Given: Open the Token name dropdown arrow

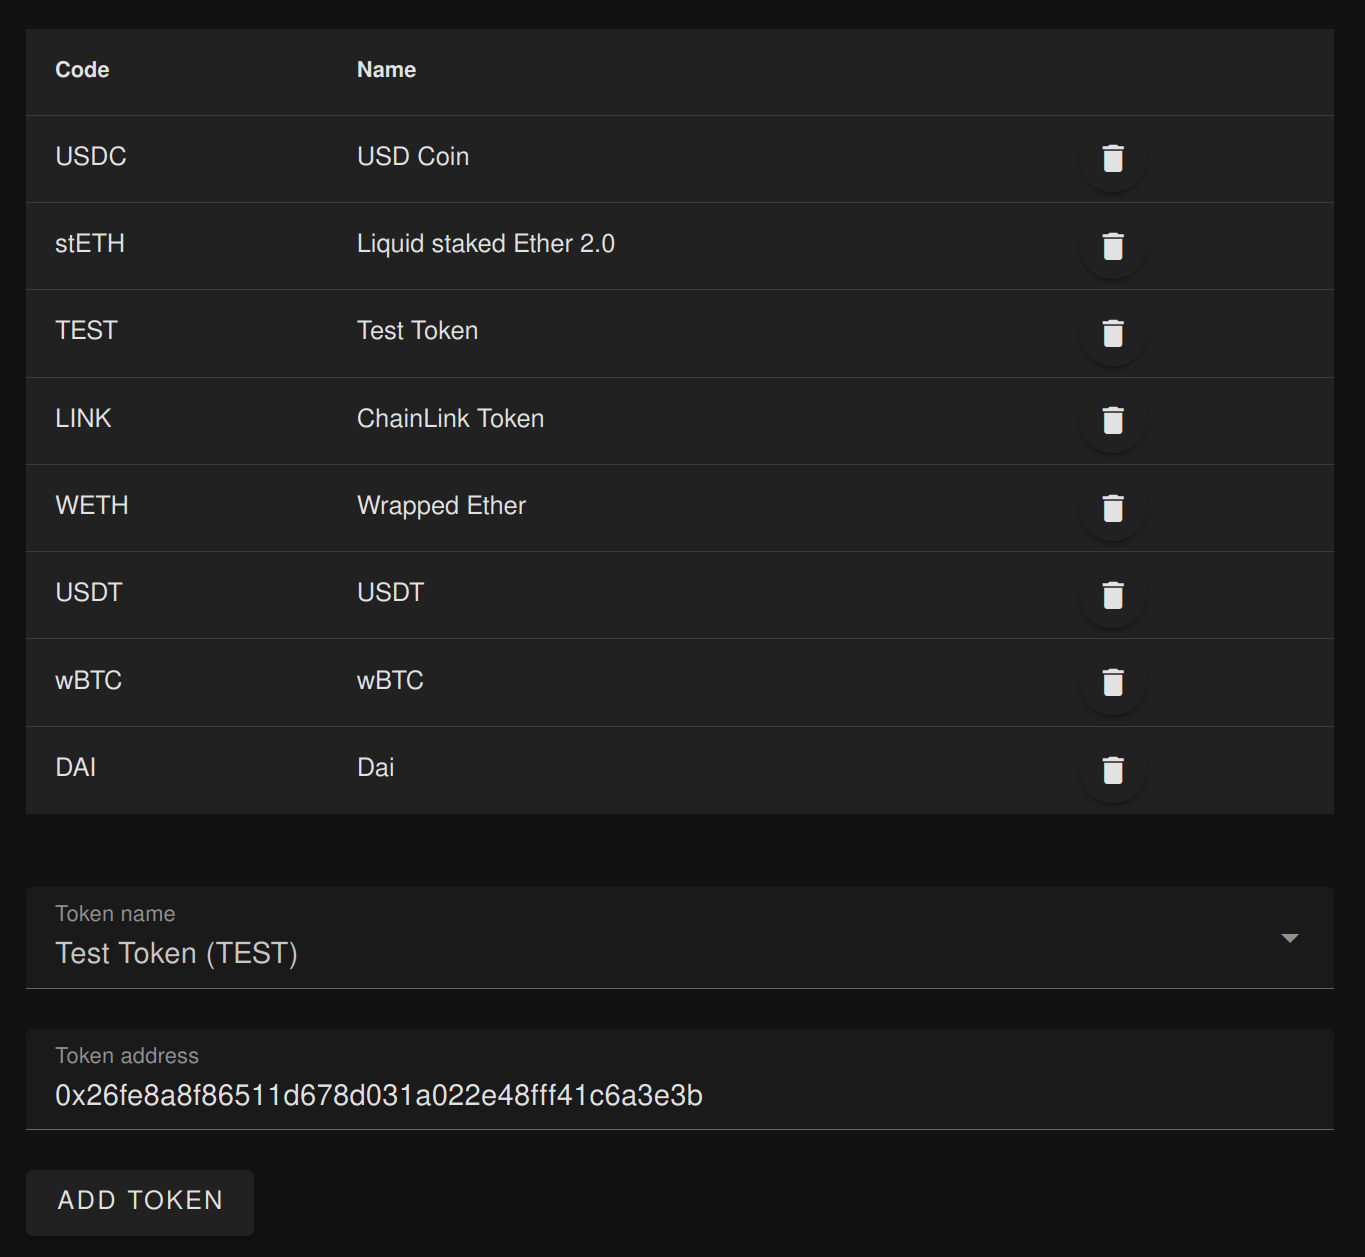Looking at the screenshot, I should 1290,938.
